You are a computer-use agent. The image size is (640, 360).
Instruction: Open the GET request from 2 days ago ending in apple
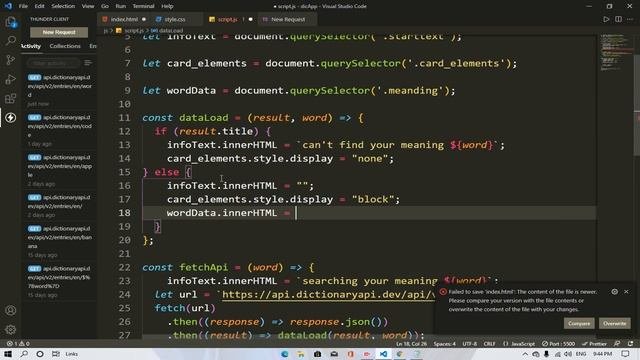point(60,170)
